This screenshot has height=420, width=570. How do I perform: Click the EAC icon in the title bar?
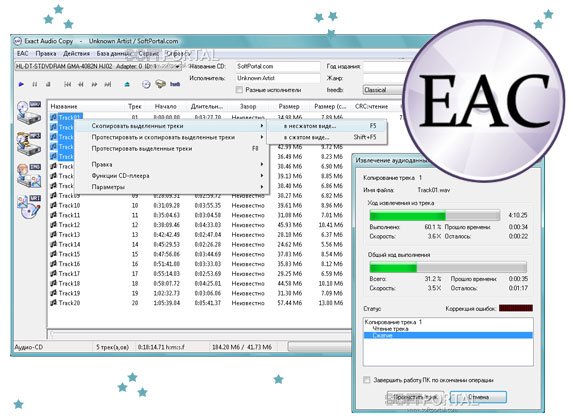point(18,41)
